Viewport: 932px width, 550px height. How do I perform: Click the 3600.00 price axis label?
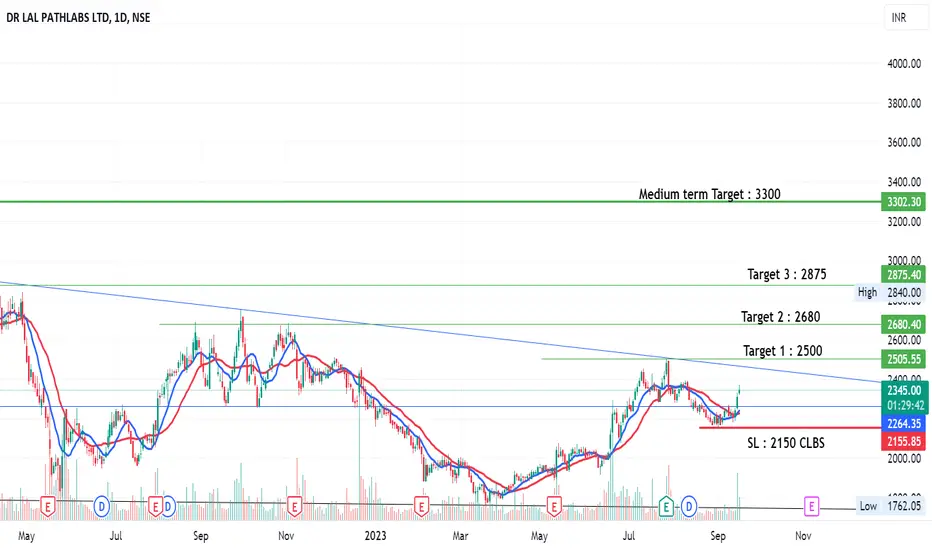tap(904, 143)
